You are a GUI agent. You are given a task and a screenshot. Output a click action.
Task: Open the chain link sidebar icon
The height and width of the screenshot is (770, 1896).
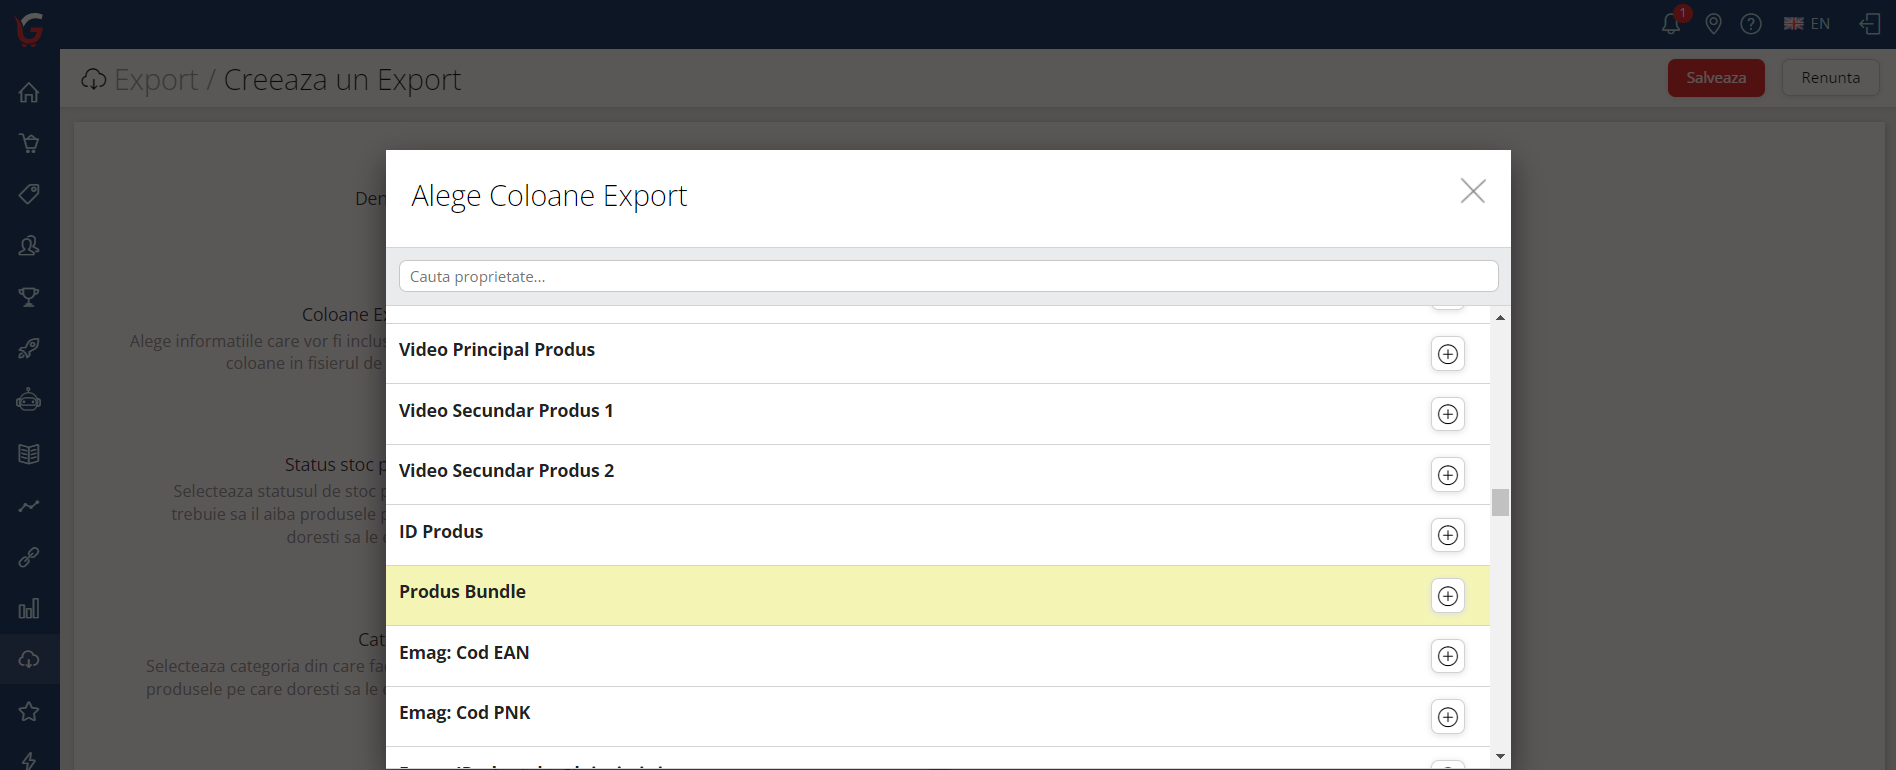pyautogui.click(x=29, y=557)
